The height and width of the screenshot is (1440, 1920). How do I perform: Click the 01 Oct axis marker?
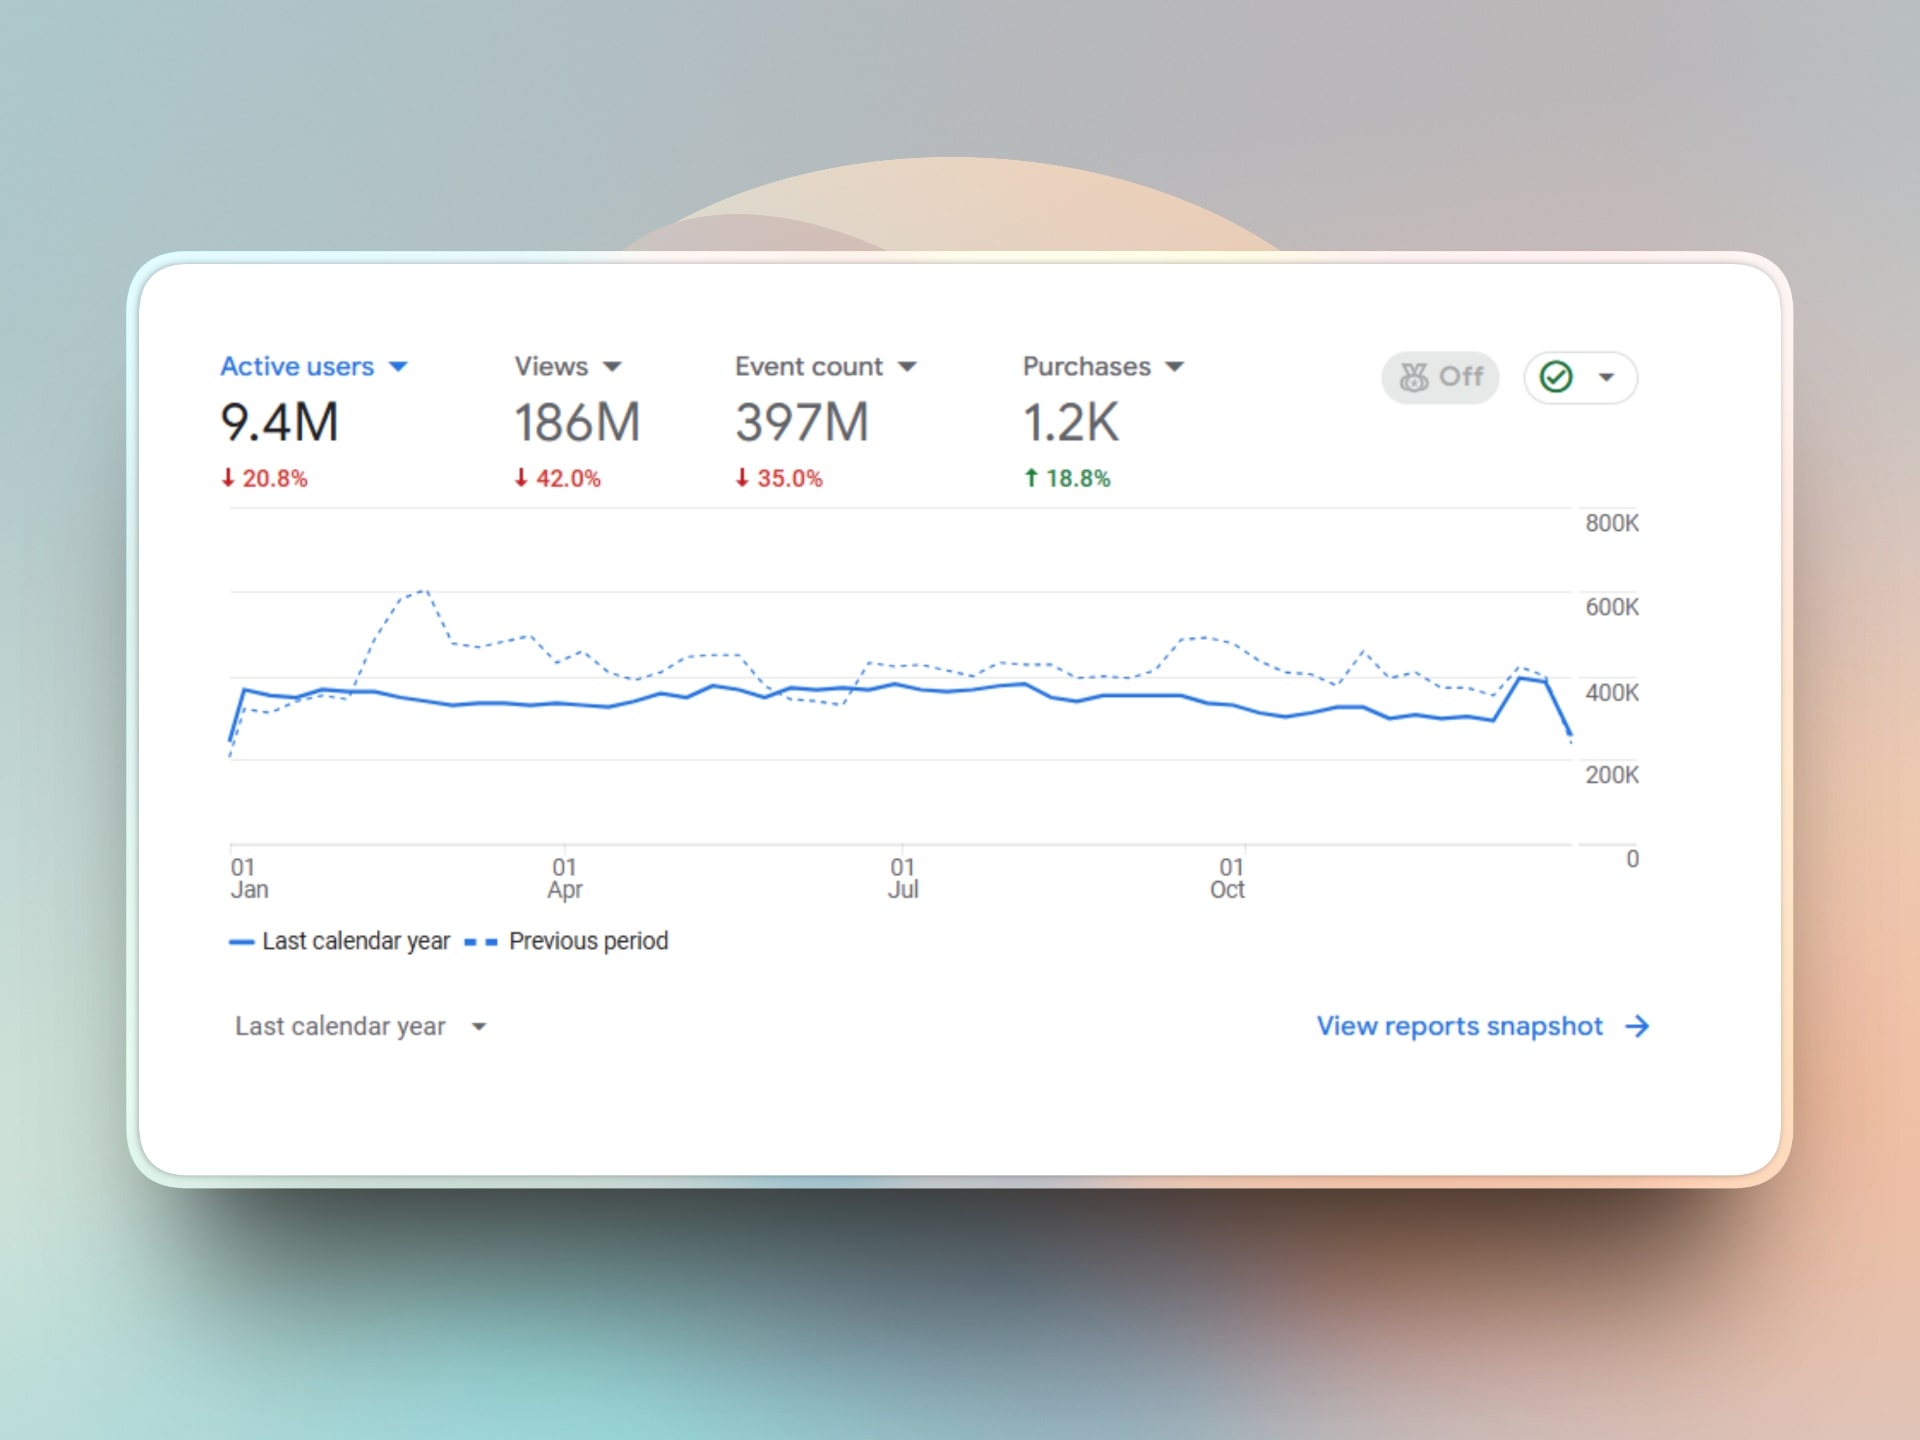point(1229,878)
